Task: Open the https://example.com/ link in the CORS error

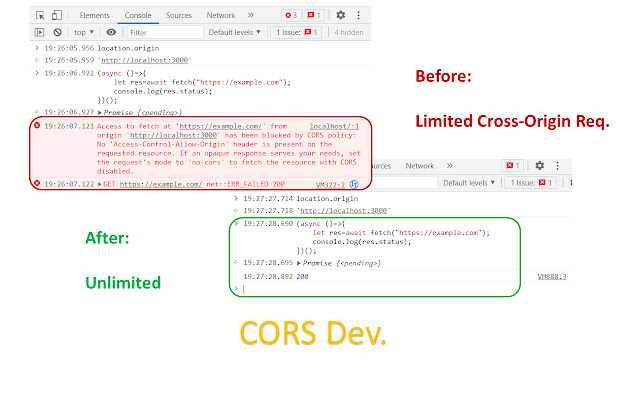Action: coord(220,126)
